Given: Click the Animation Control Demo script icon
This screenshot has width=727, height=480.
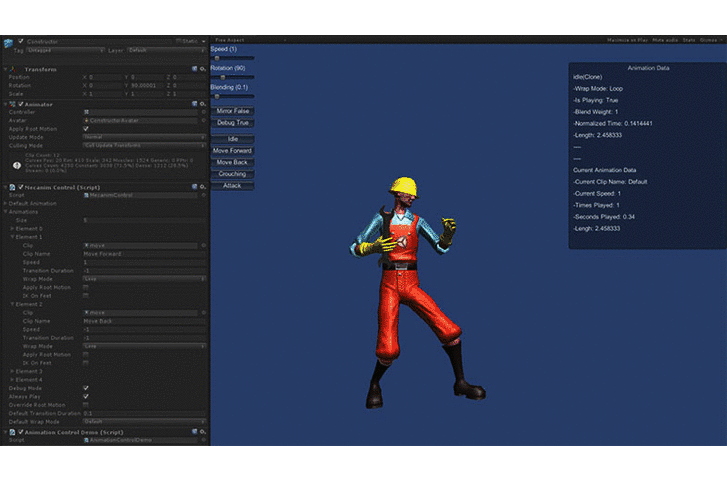Looking at the screenshot, I should pos(13,432).
